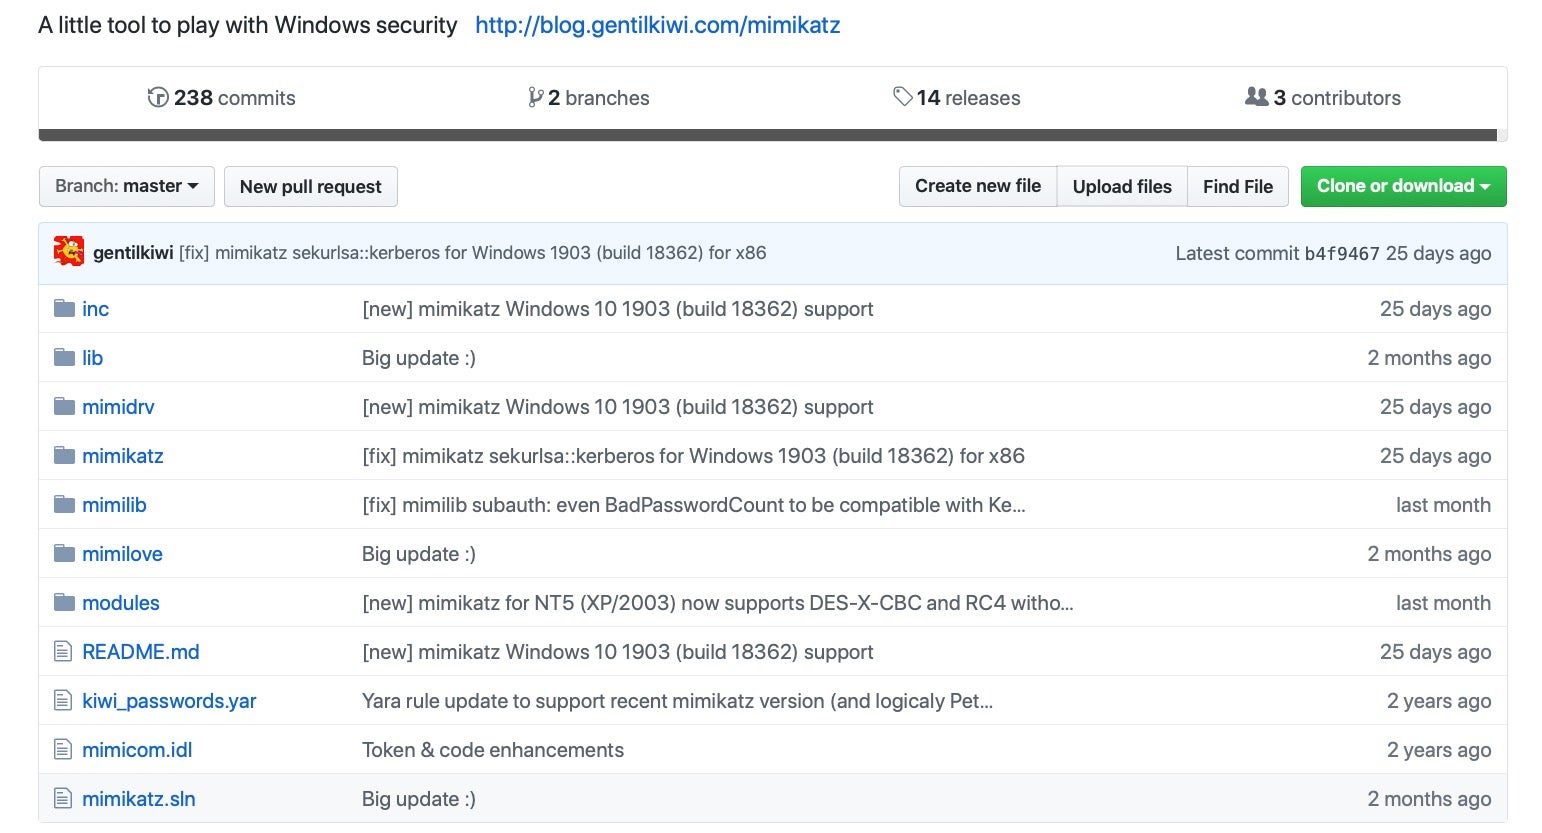1542x833 pixels.
Task: Click the releases tag icon
Action: coord(903,96)
